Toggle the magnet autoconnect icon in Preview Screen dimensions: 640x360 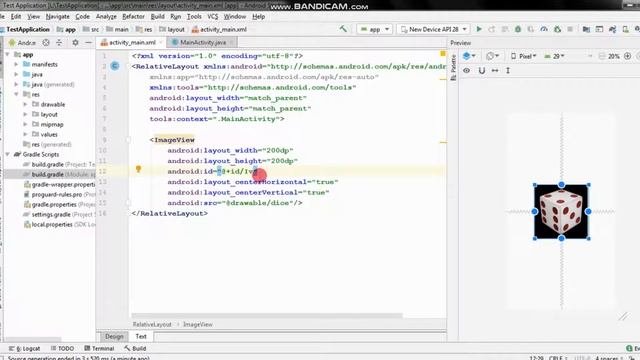(x=482, y=70)
